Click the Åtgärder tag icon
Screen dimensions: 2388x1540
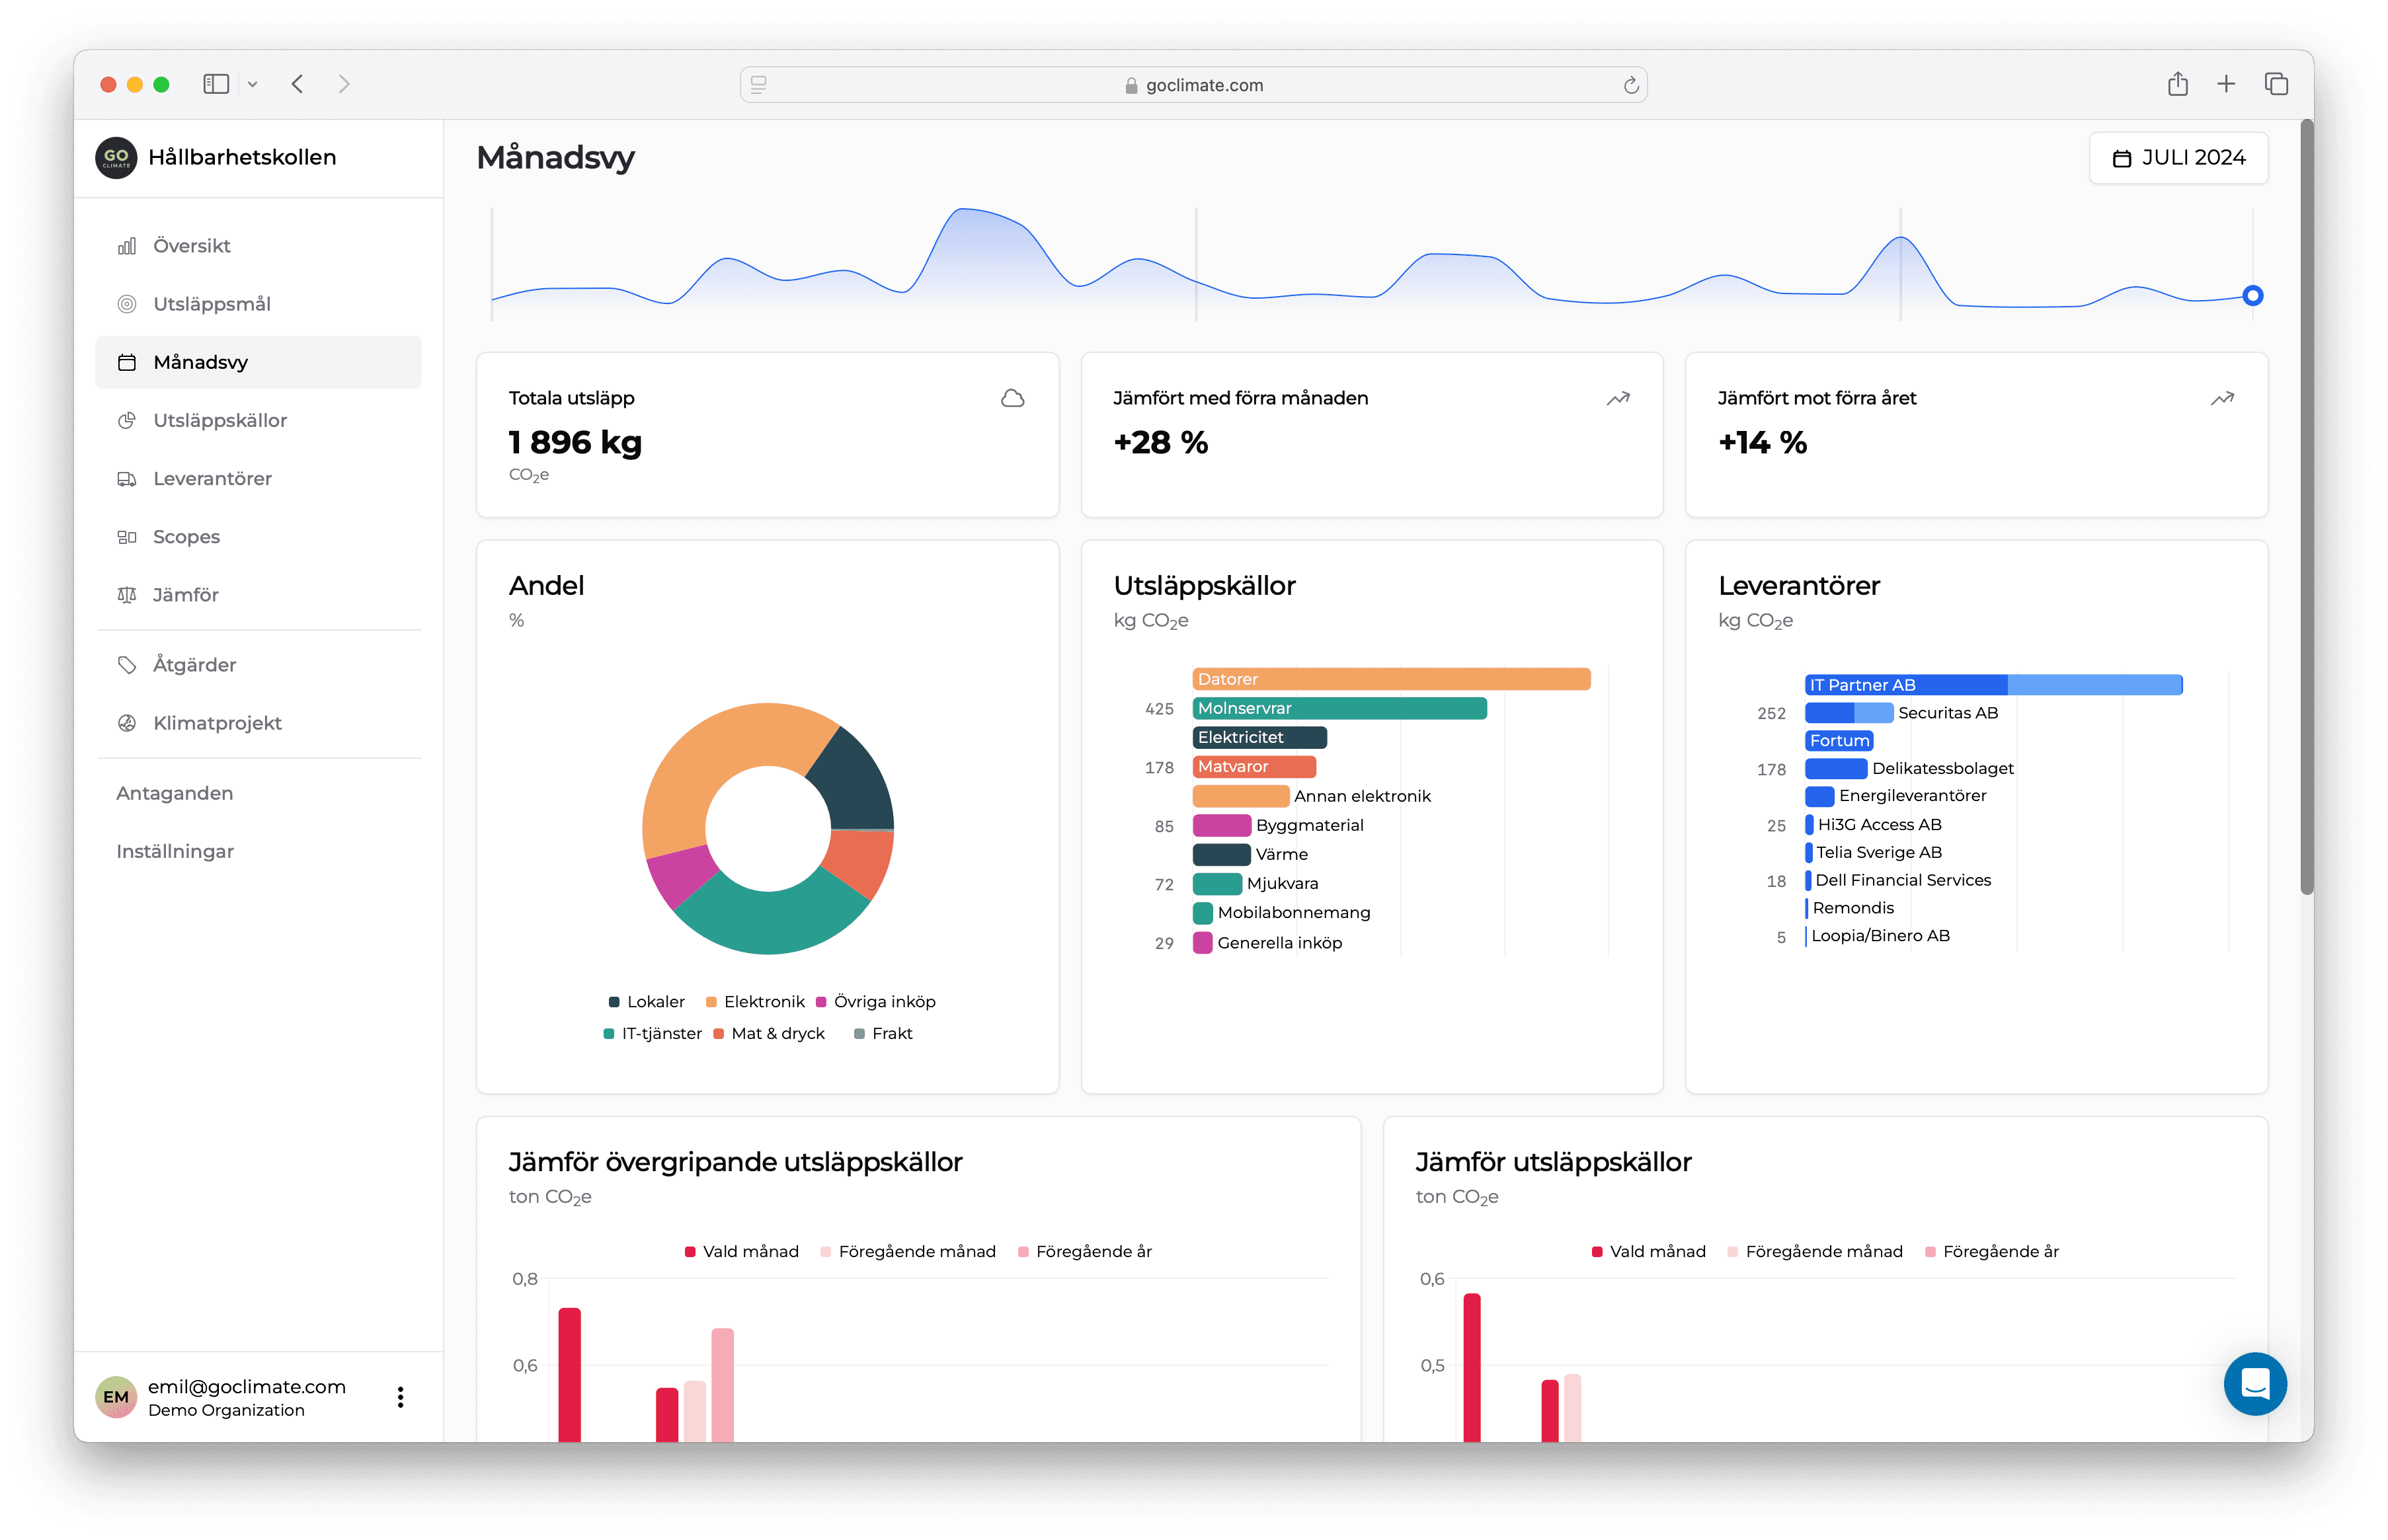click(x=127, y=665)
